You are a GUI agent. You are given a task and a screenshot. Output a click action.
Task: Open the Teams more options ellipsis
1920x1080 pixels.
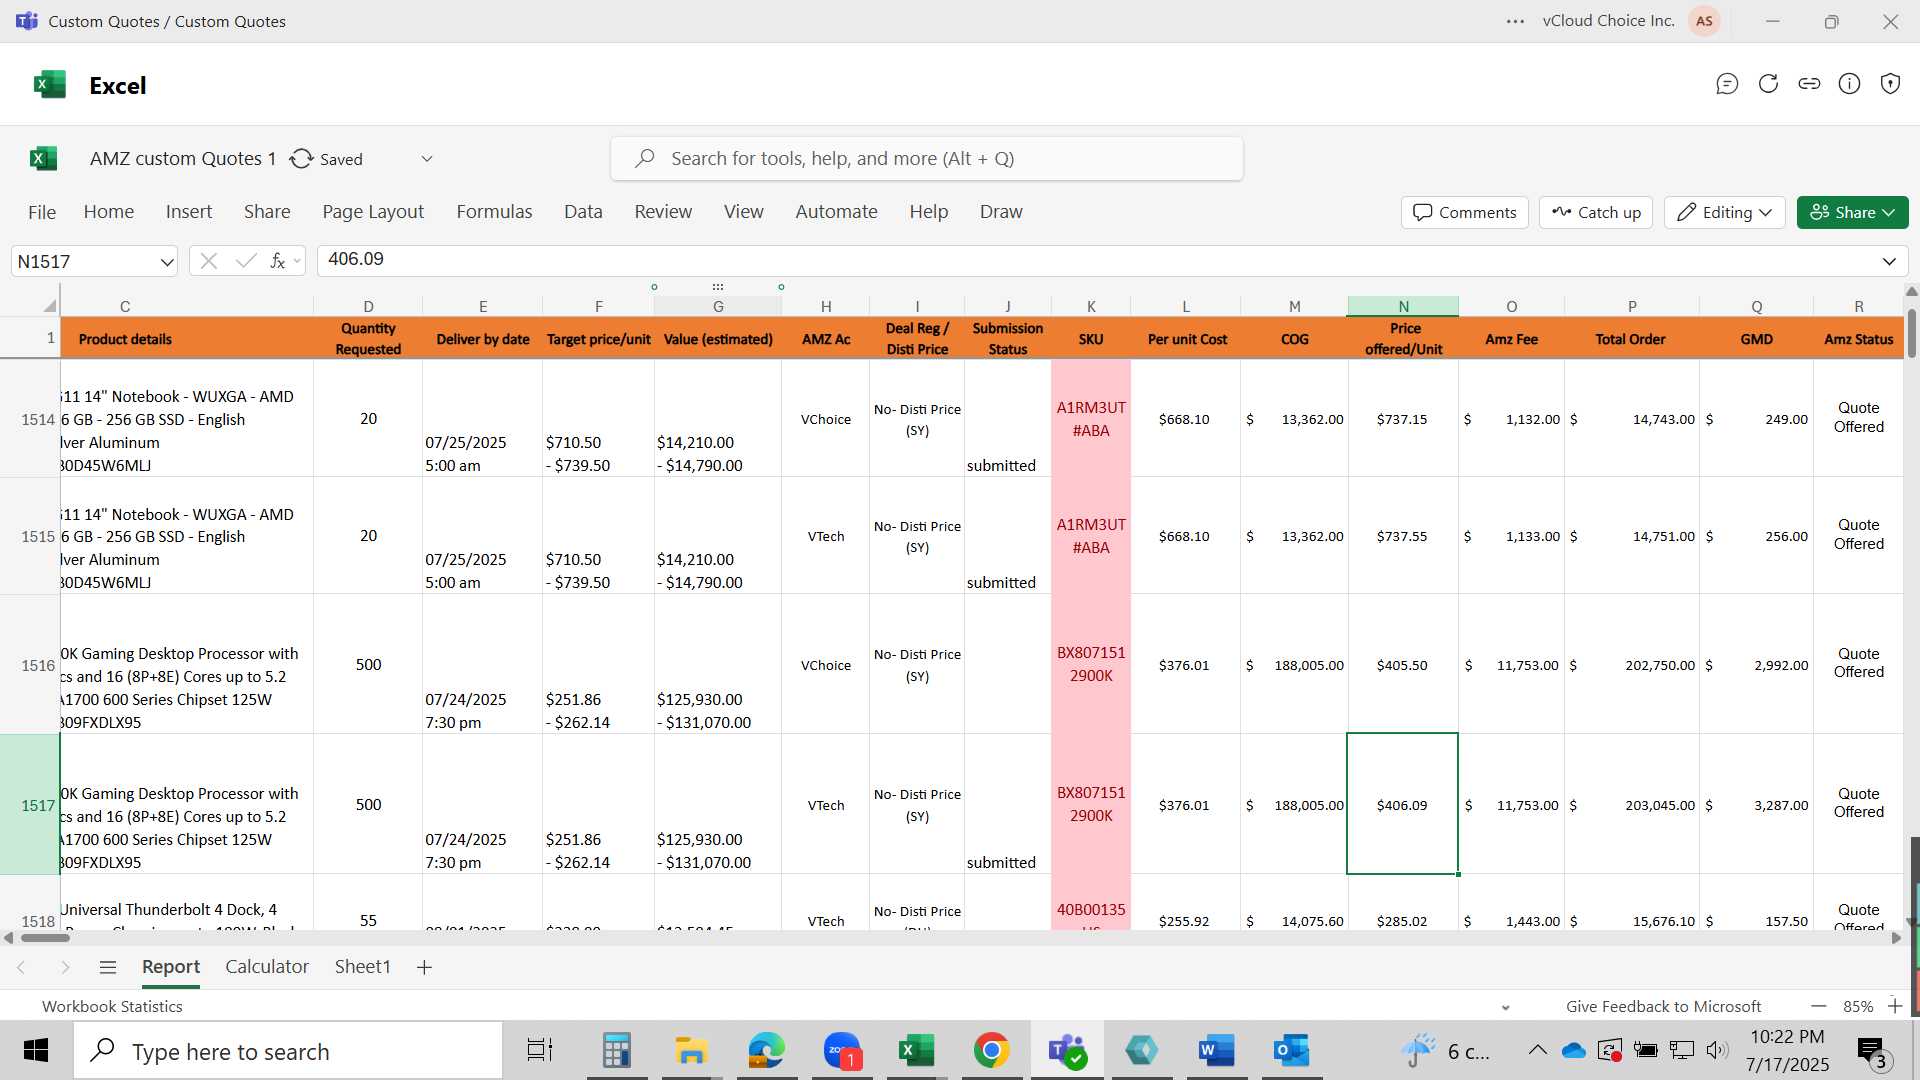coord(1515,21)
